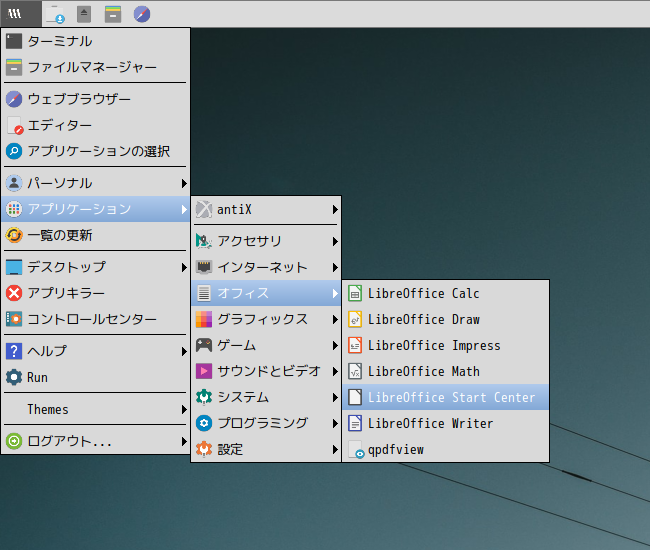Screen dimensions: 650x550
Task: Click the ログアウト green circle icon
Action: [x=14, y=441]
